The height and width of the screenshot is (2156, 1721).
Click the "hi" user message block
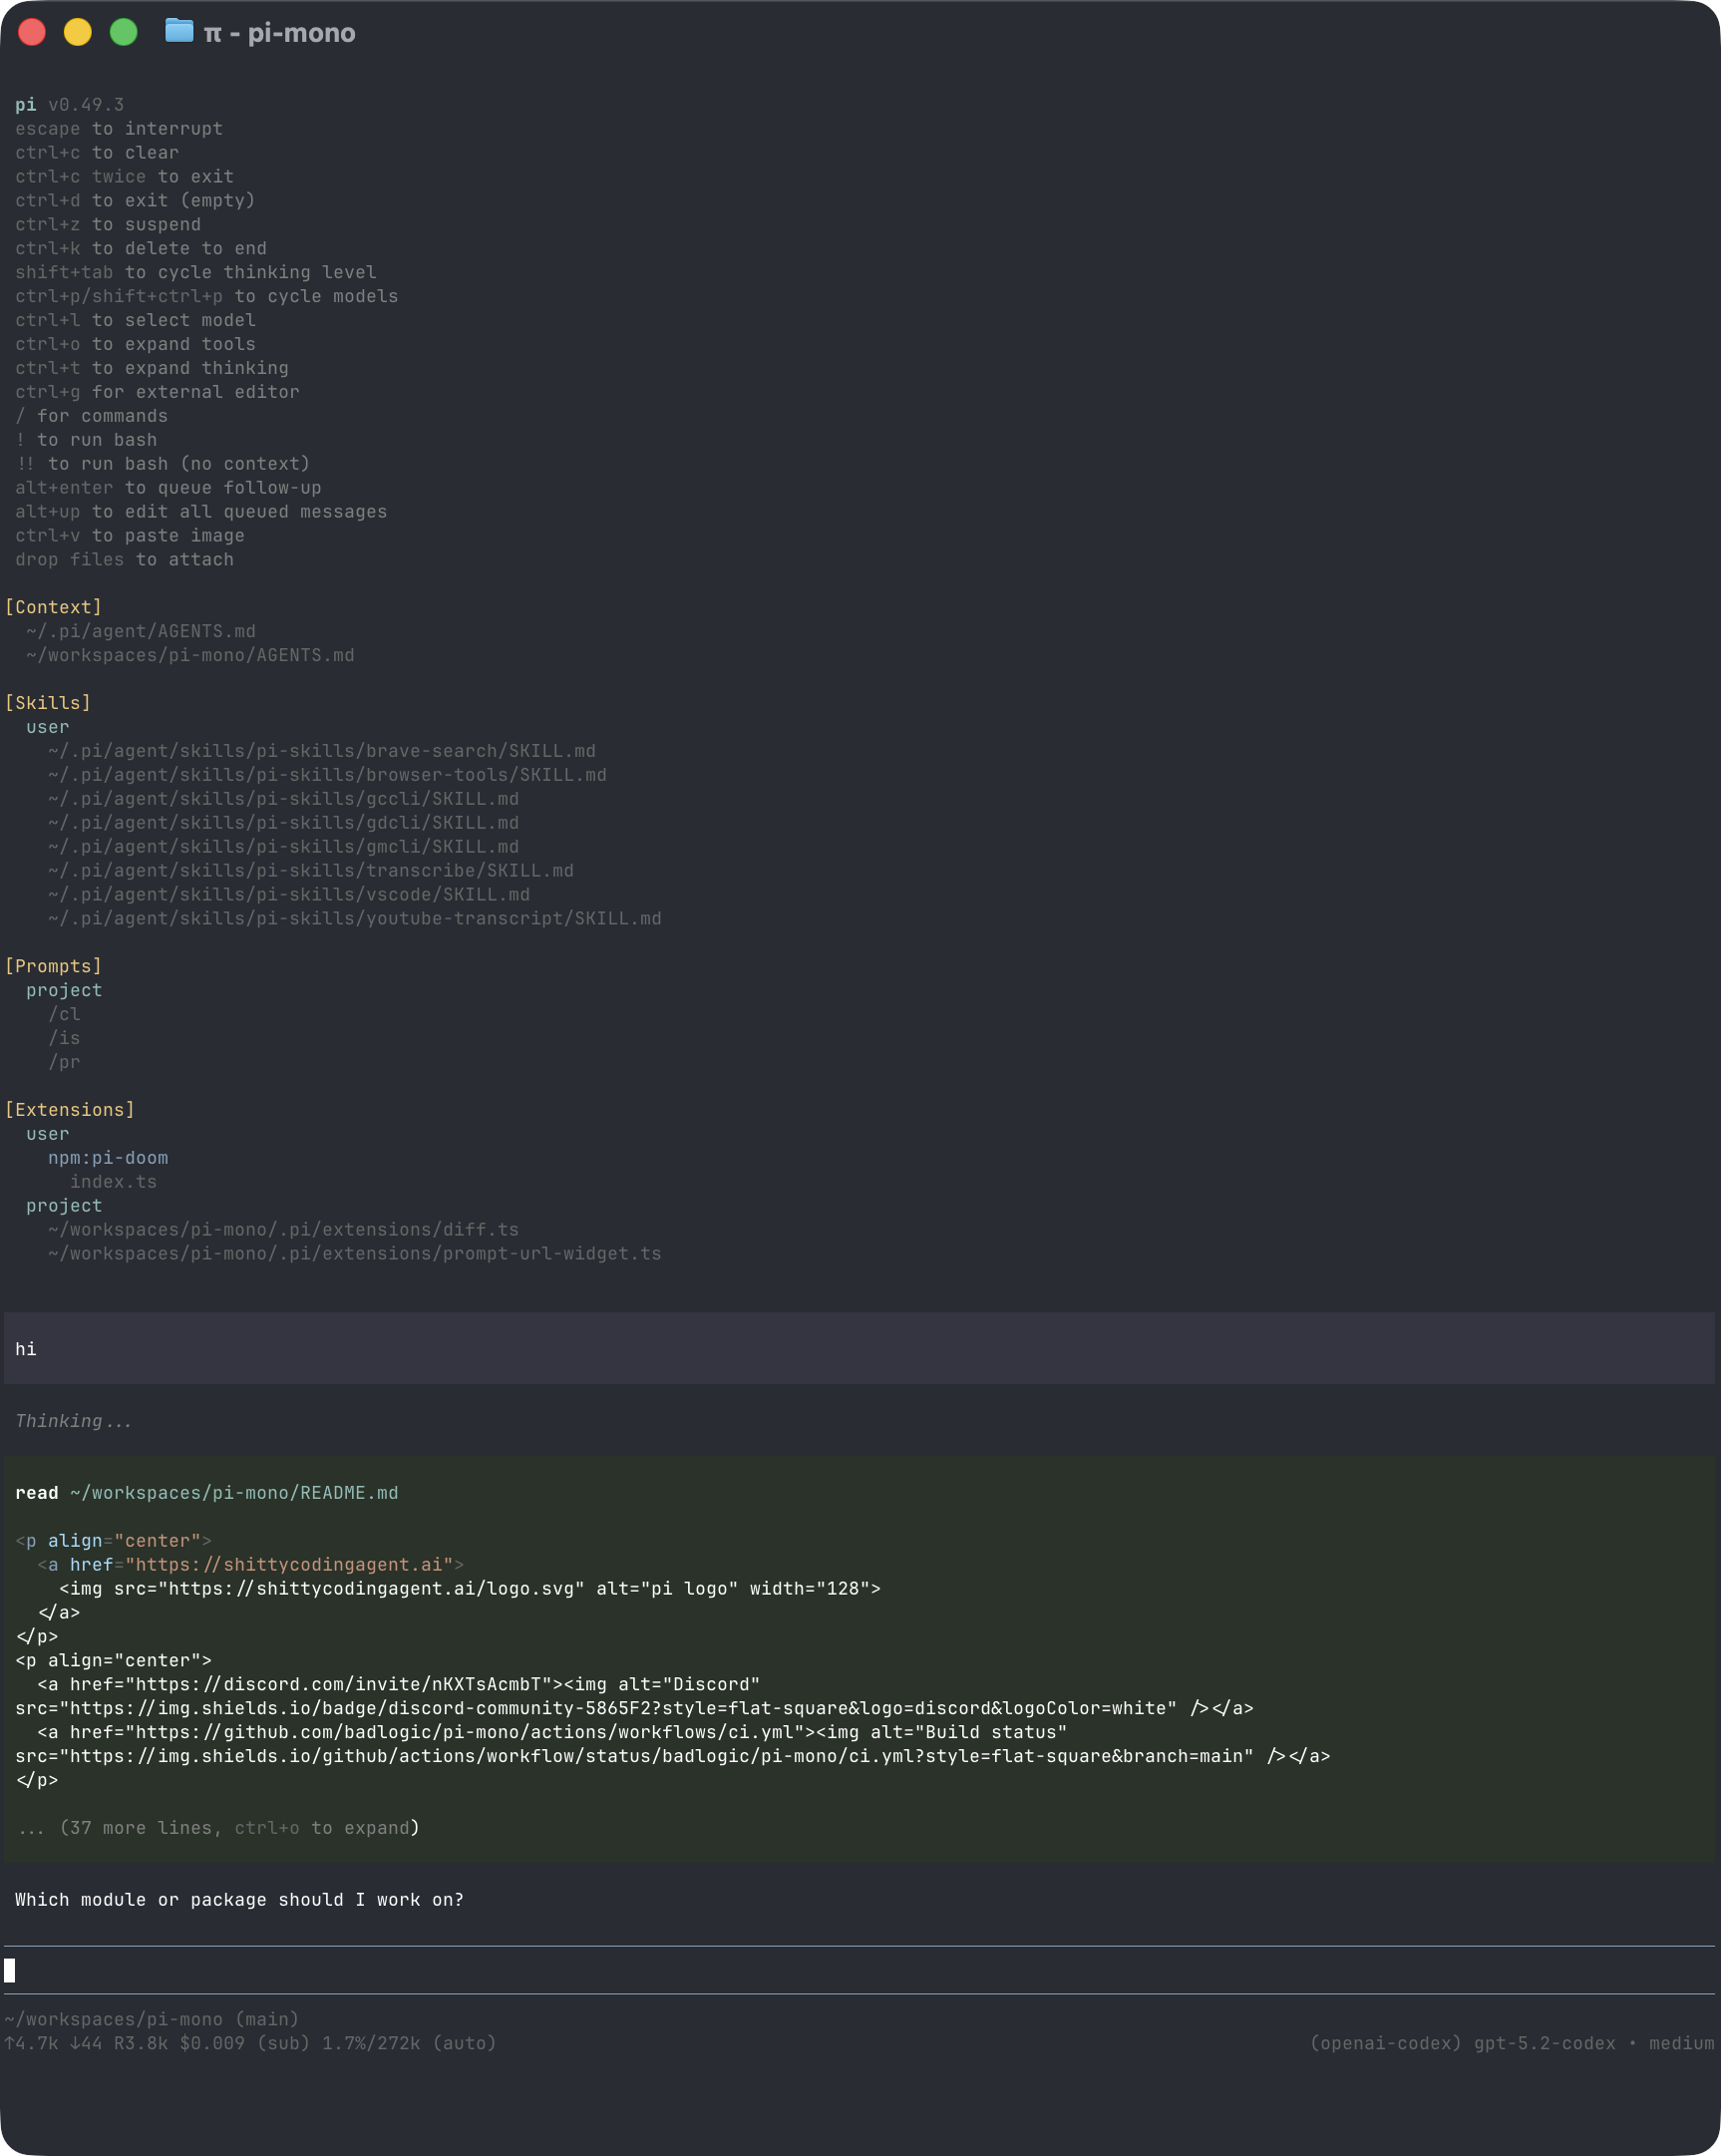(x=860, y=1349)
